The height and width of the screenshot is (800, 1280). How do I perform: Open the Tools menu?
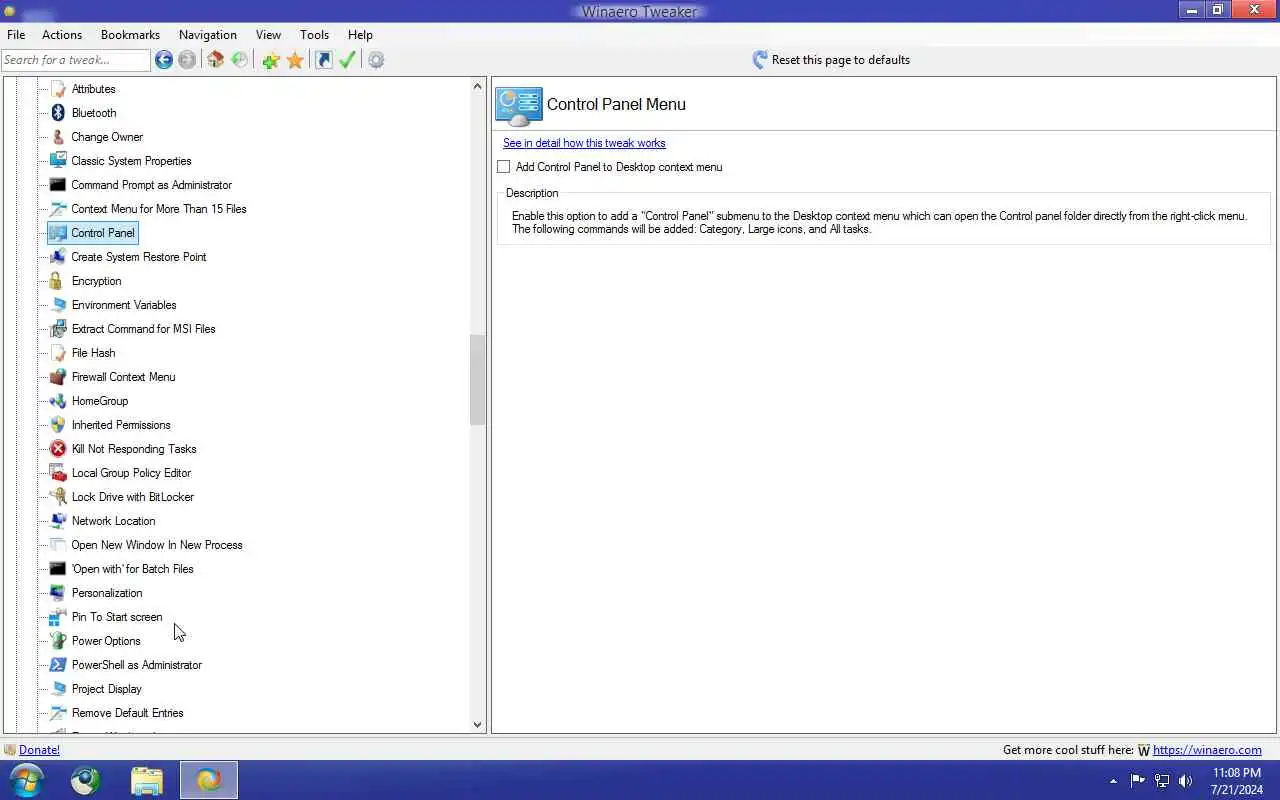tap(314, 34)
